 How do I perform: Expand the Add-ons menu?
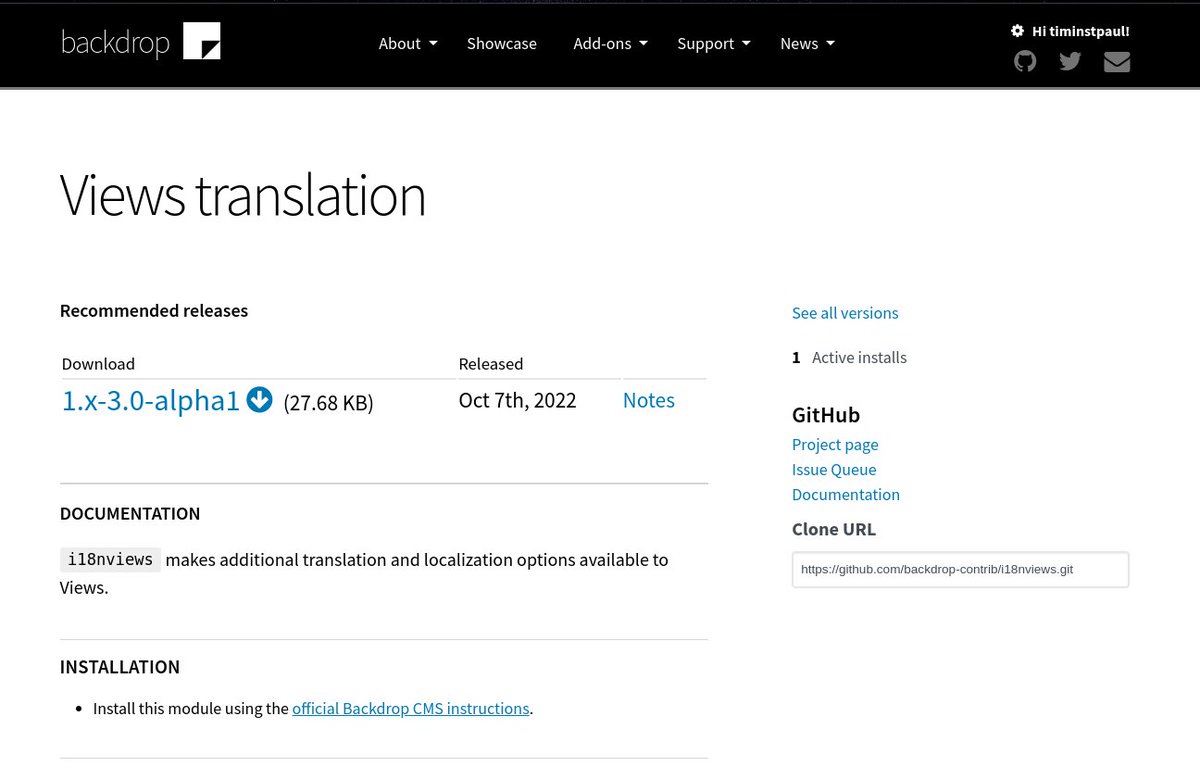point(610,43)
